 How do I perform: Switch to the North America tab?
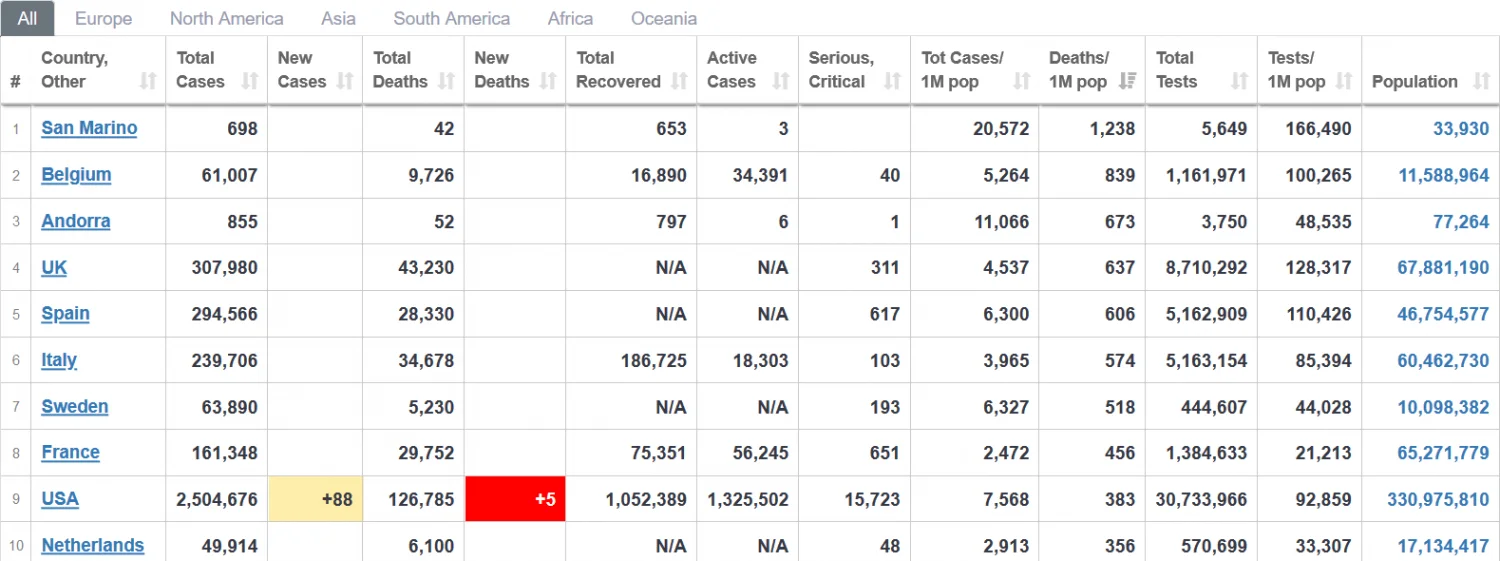(x=226, y=18)
